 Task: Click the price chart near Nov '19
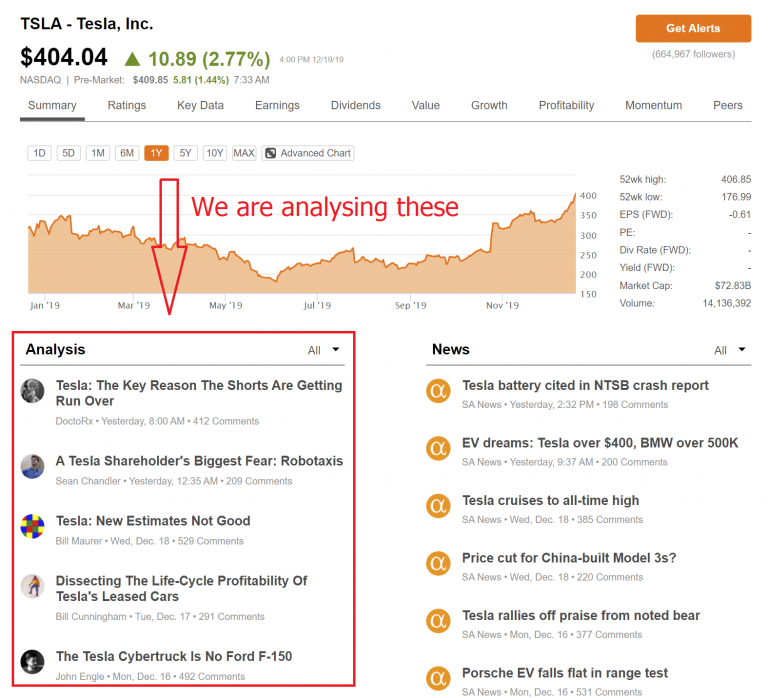[x=503, y=260]
